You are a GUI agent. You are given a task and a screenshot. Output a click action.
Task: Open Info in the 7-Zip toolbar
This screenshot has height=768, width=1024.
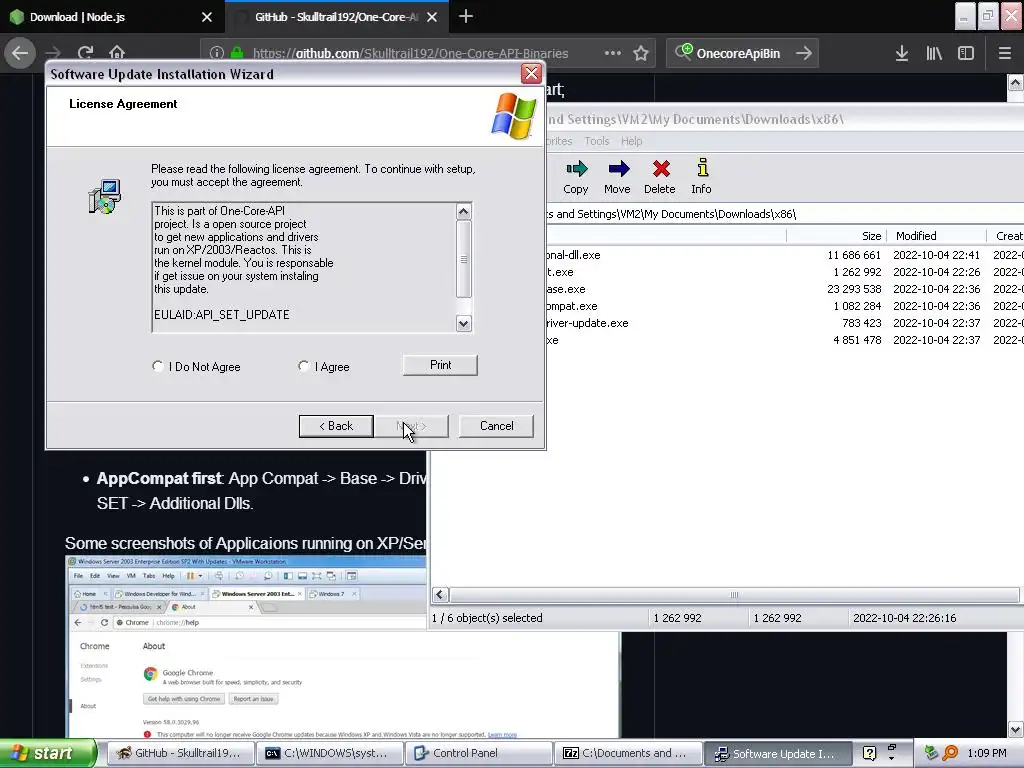click(x=701, y=176)
